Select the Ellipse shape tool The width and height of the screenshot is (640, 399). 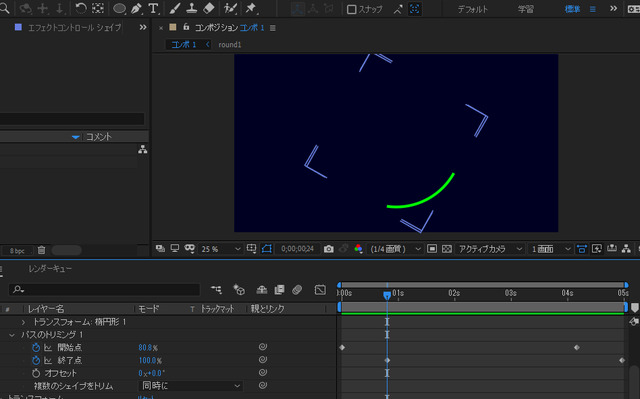pyautogui.click(x=119, y=8)
